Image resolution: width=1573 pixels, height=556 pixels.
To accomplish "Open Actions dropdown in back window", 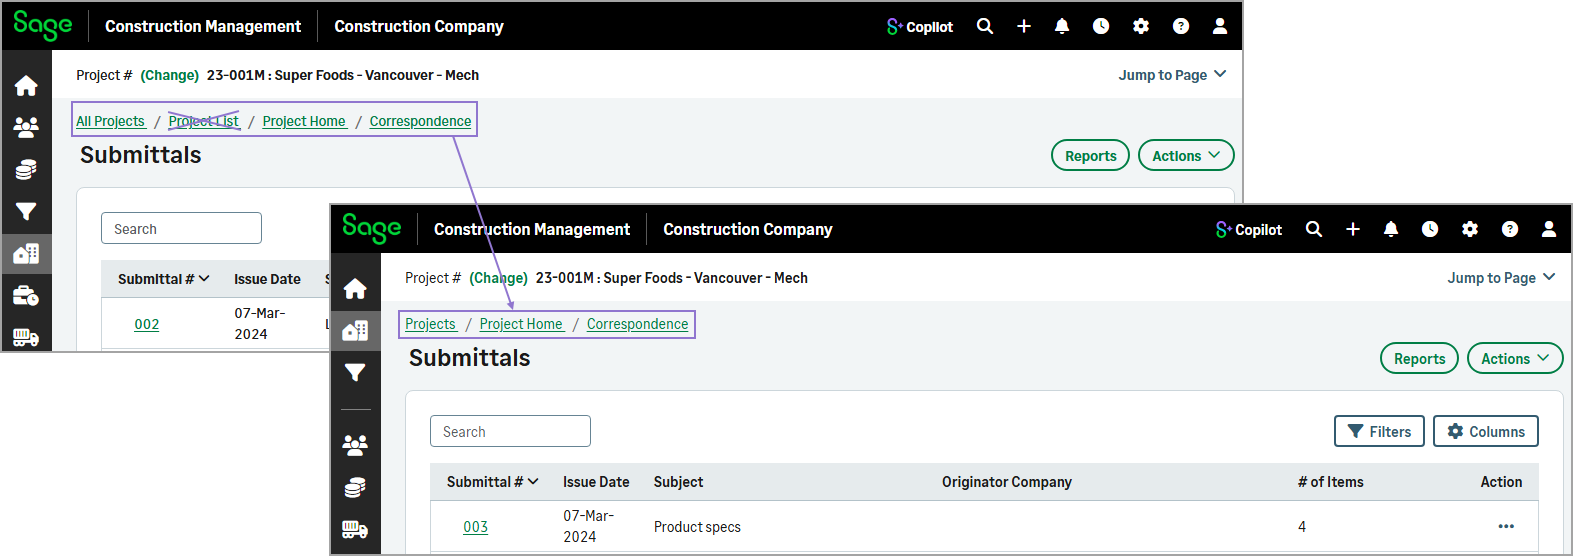I will click(x=1186, y=156).
